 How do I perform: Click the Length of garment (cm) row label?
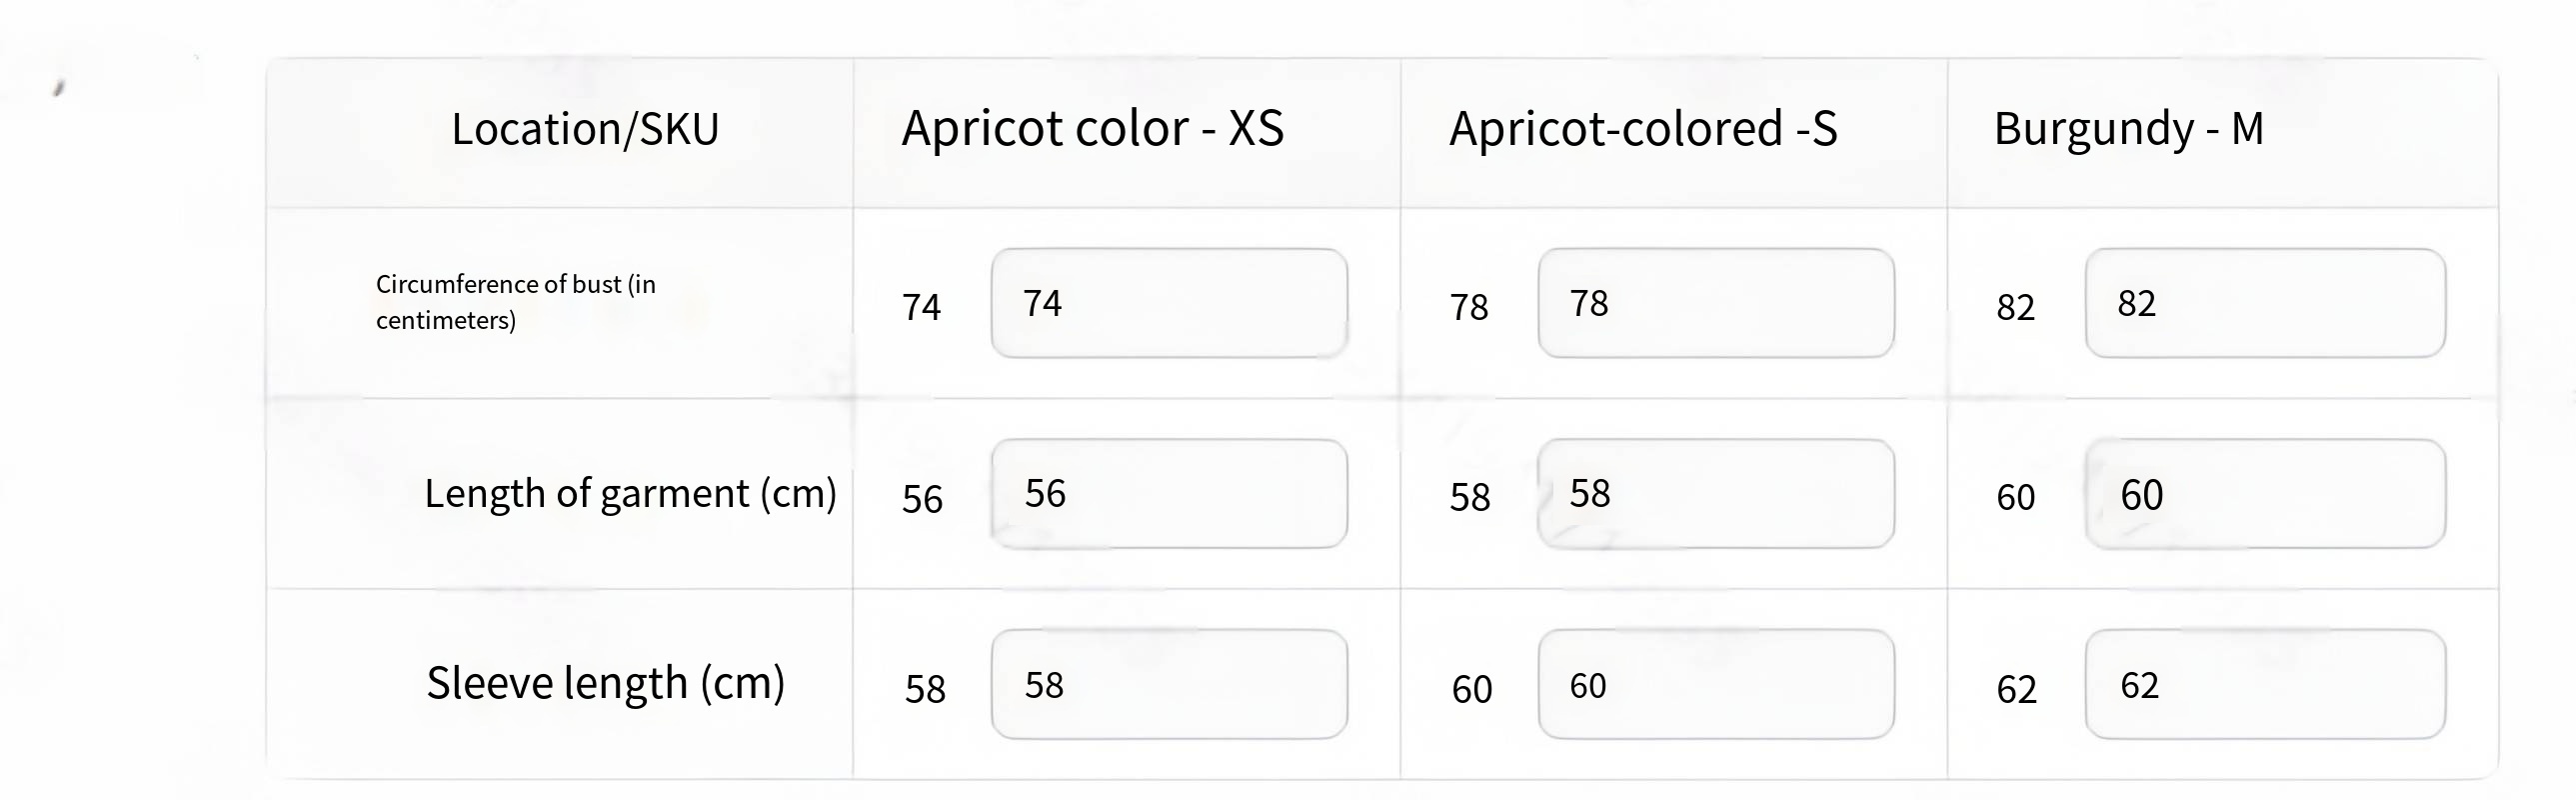tap(630, 494)
